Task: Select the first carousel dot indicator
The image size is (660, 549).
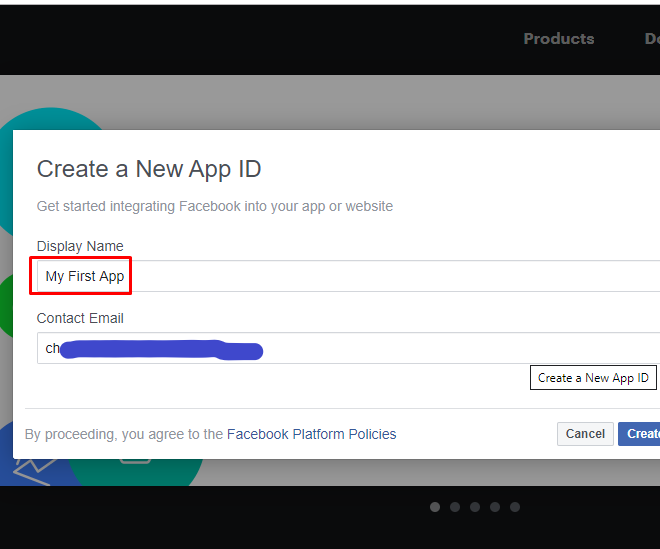Action: (435, 507)
